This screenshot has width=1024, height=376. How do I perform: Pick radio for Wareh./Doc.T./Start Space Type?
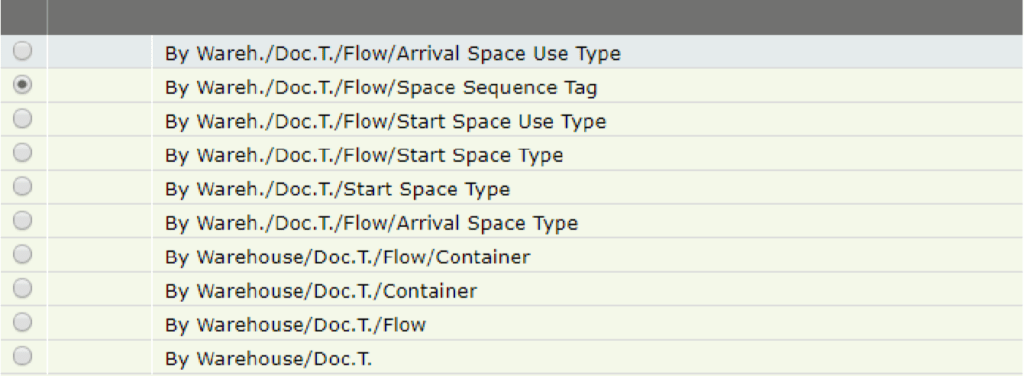pos(22,187)
